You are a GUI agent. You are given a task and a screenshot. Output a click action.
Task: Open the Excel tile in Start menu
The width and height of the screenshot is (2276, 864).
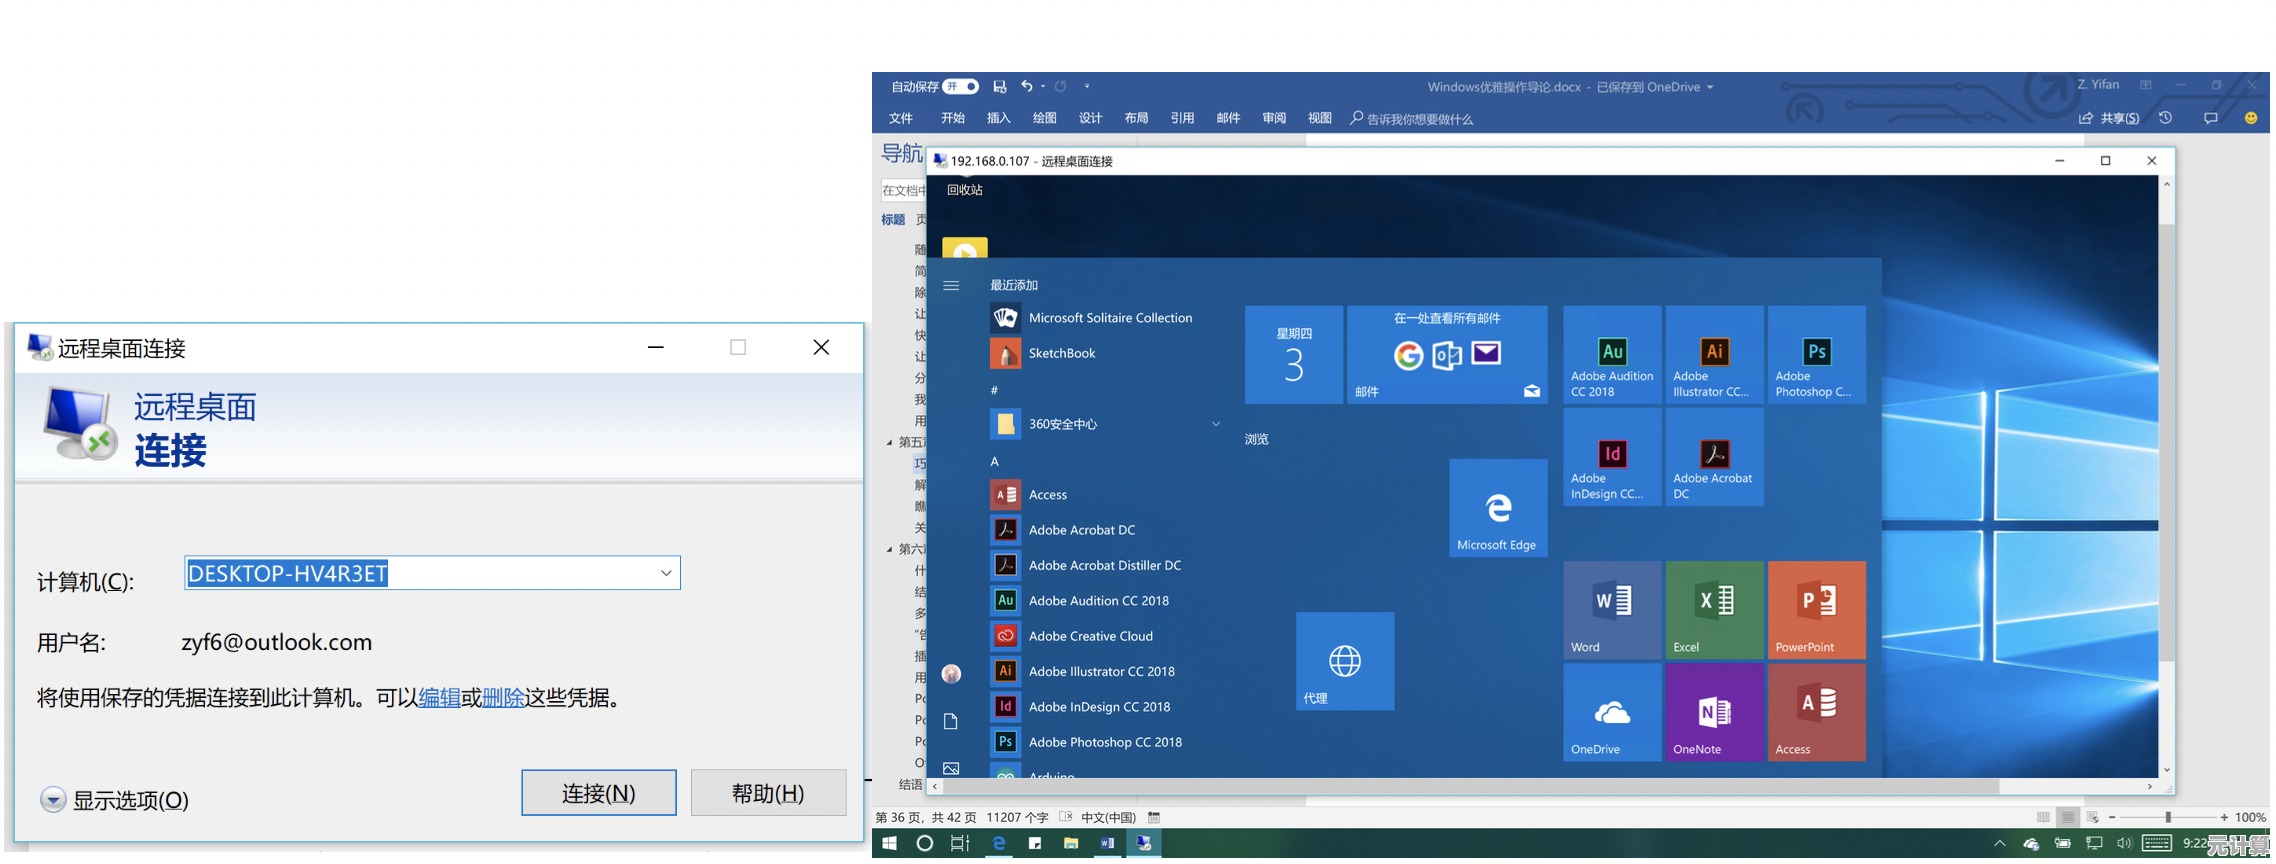click(1714, 610)
